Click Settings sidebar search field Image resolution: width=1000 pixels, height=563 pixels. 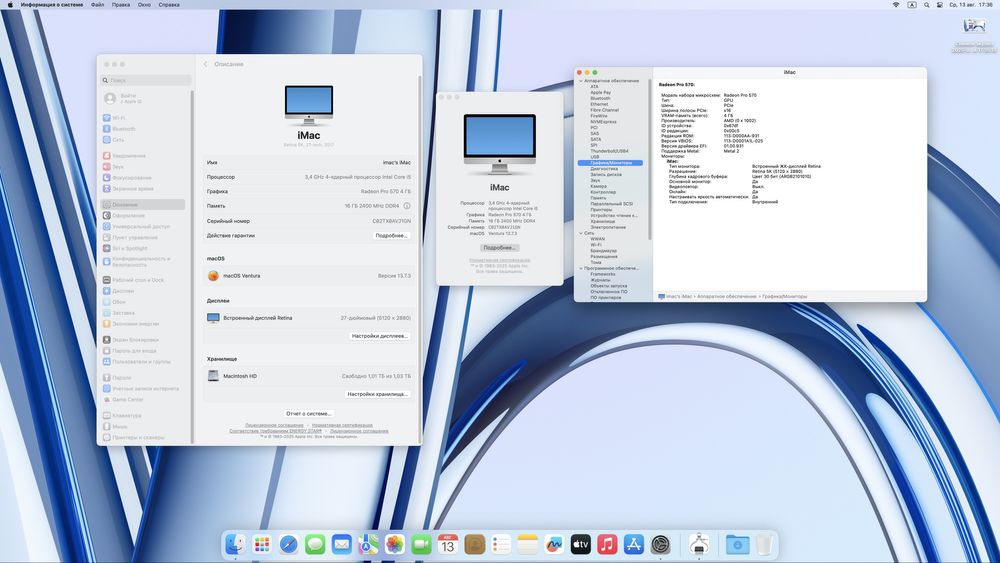point(146,80)
